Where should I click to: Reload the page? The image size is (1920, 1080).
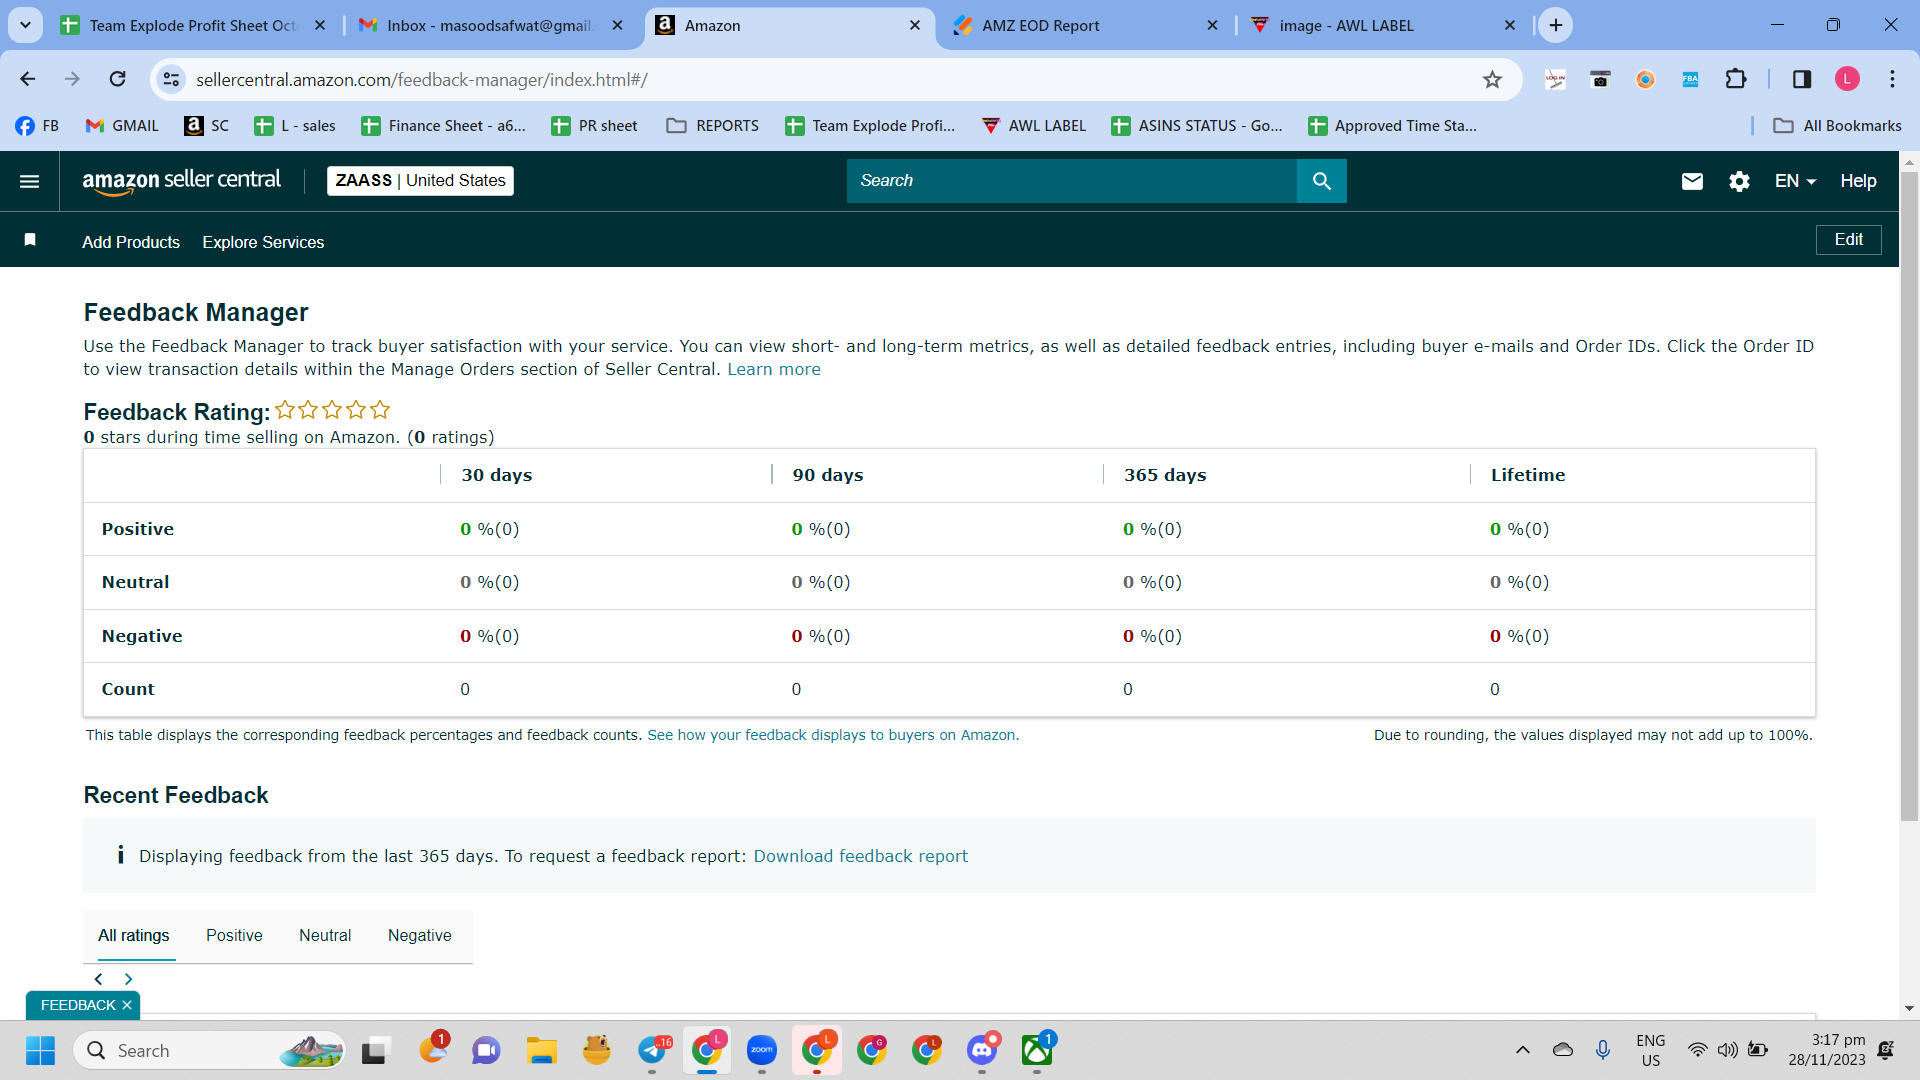(117, 79)
